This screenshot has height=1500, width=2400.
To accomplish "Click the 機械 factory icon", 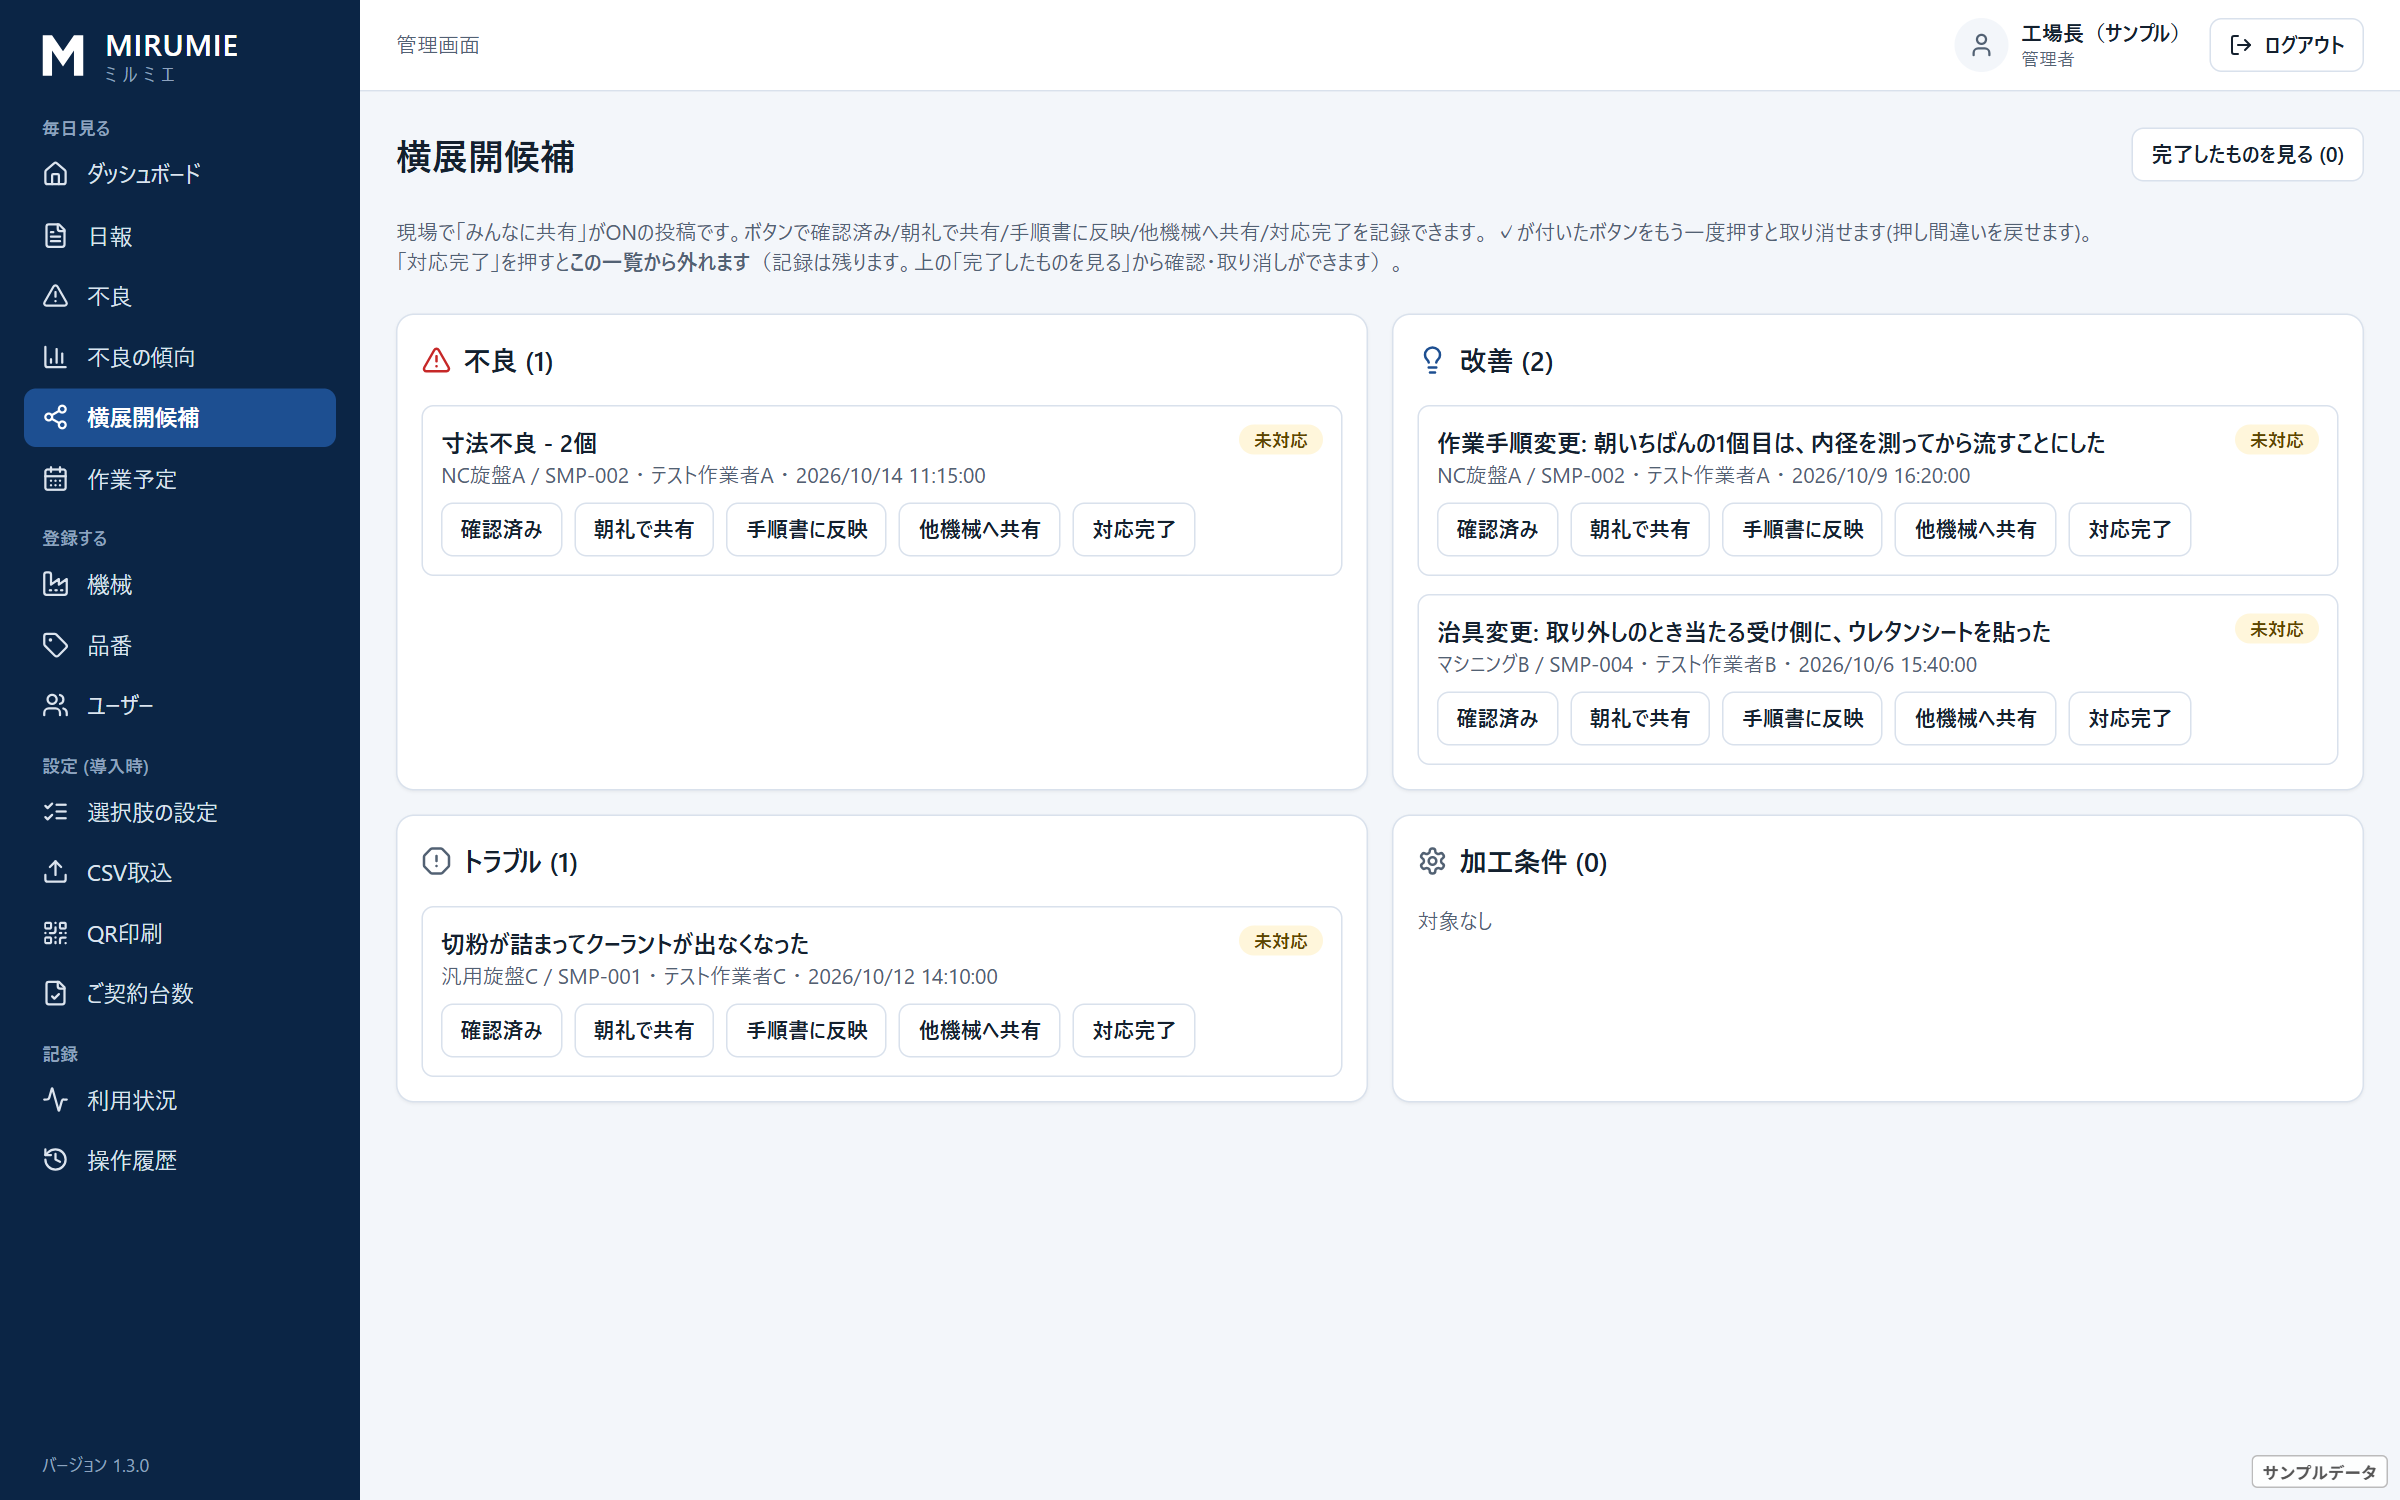I will [x=56, y=584].
